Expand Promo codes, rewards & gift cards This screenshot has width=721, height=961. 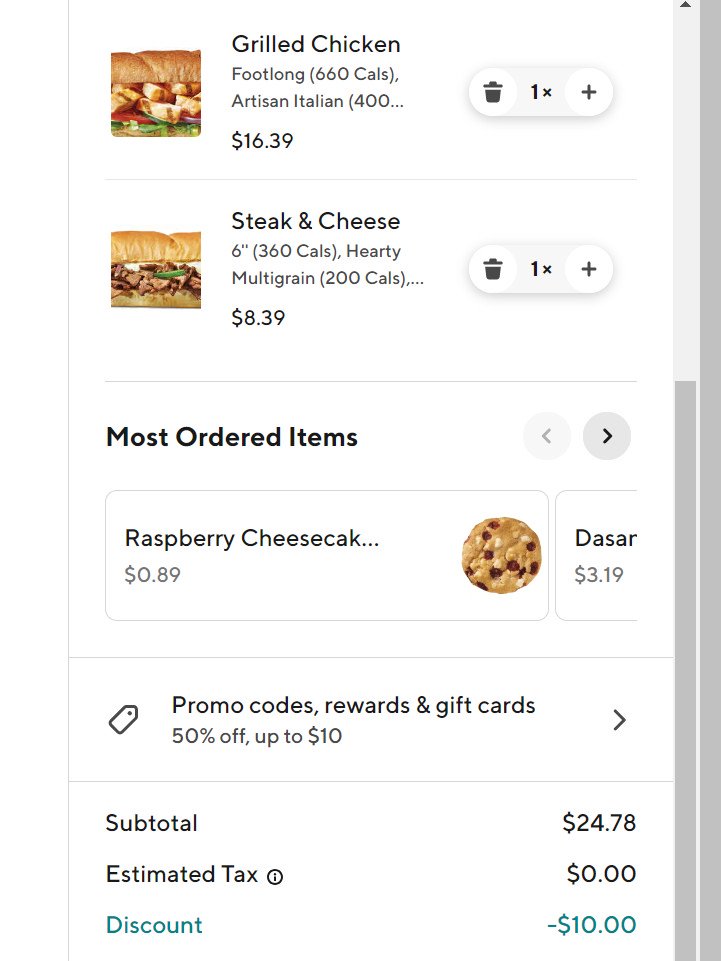[x=371, y=720]
